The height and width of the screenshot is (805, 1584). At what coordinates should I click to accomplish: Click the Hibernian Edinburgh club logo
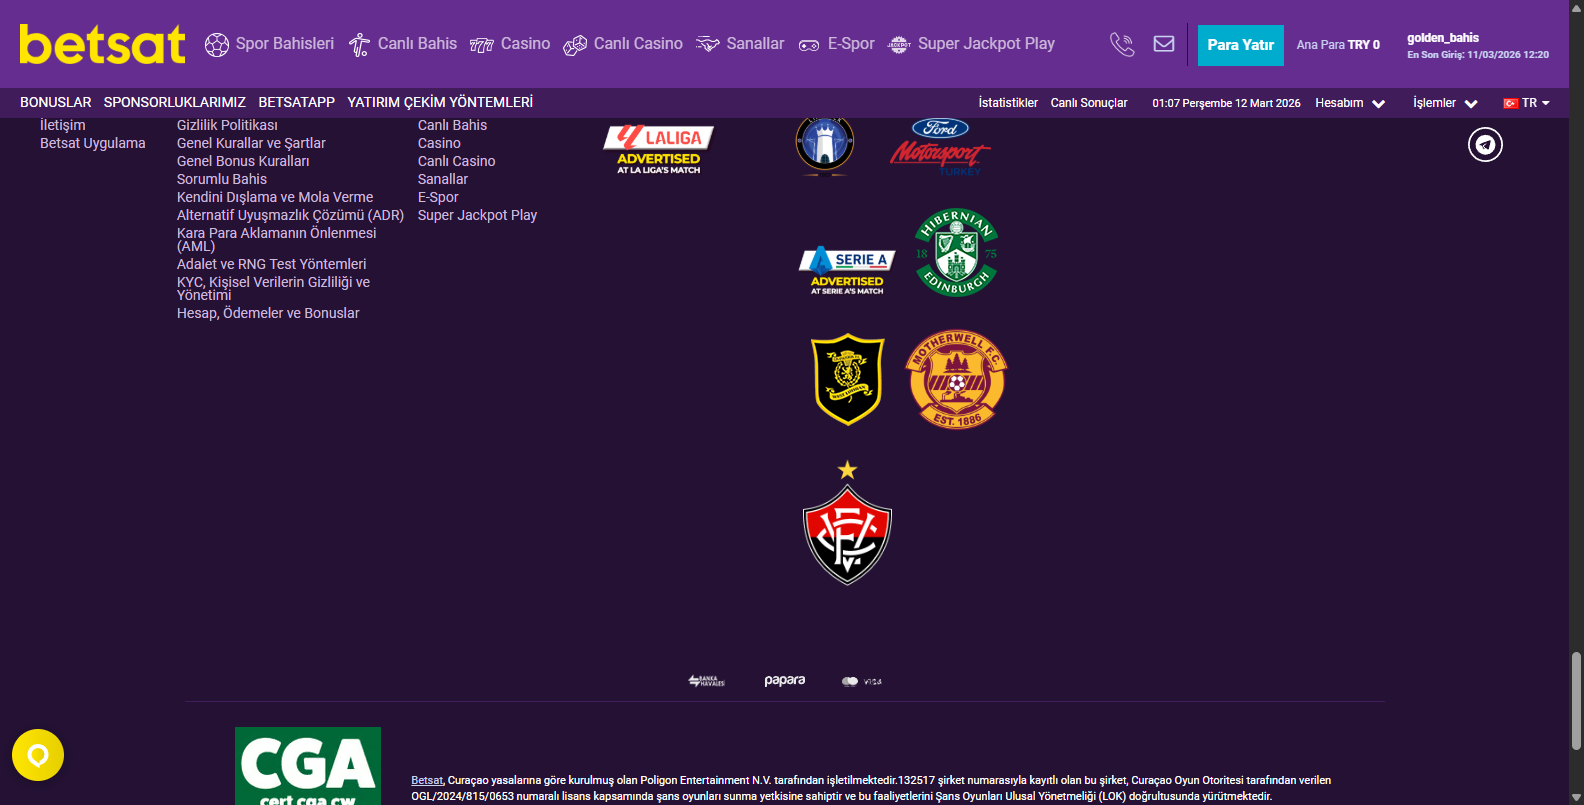click(x=957, y=253)
